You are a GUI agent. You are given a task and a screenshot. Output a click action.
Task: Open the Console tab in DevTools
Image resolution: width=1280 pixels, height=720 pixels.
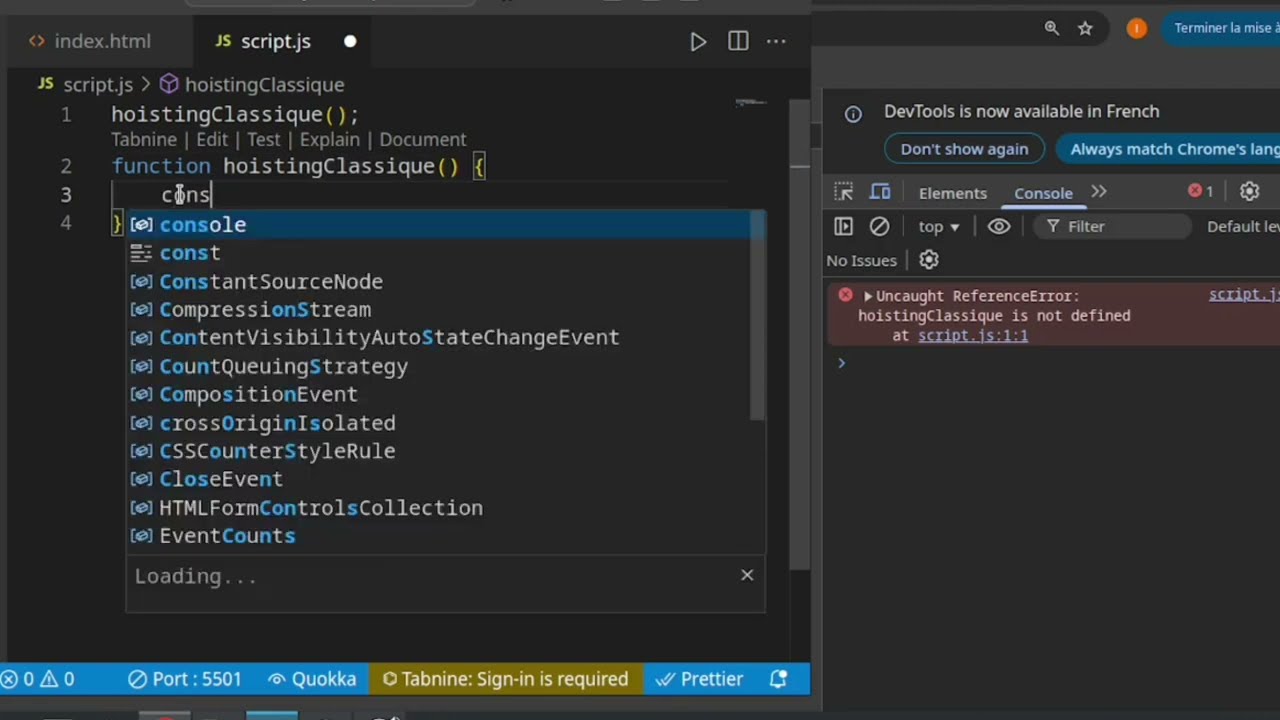coord(1043,193)
